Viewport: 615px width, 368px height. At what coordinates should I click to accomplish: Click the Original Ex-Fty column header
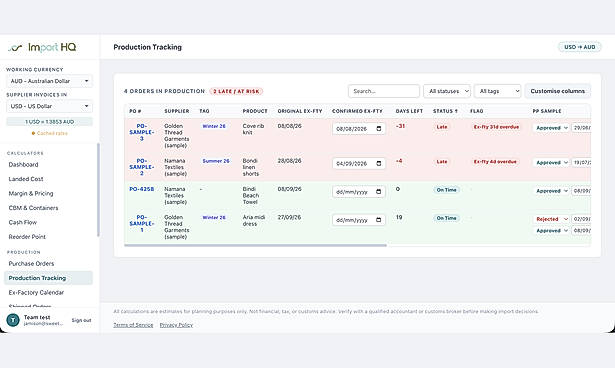[x=300, y=111]
